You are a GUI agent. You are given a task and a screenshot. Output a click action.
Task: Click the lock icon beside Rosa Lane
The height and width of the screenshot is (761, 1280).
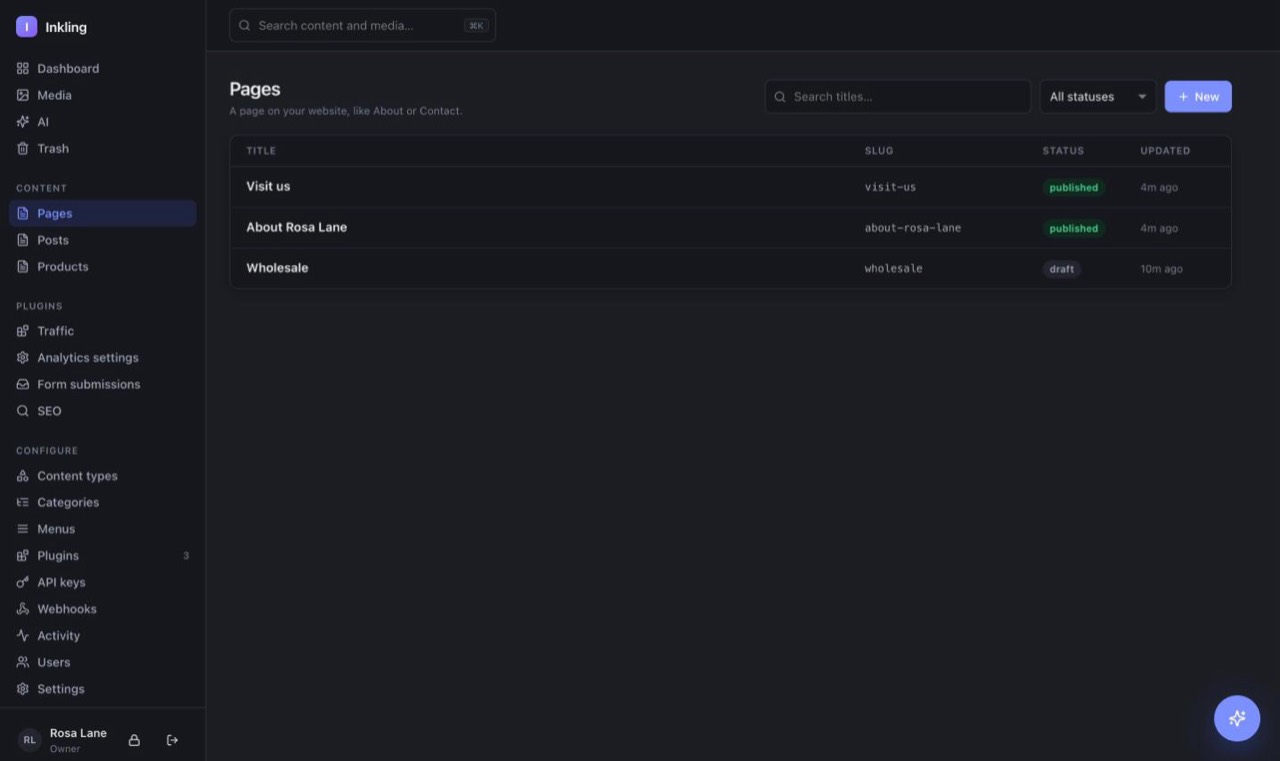coord(134,740)
